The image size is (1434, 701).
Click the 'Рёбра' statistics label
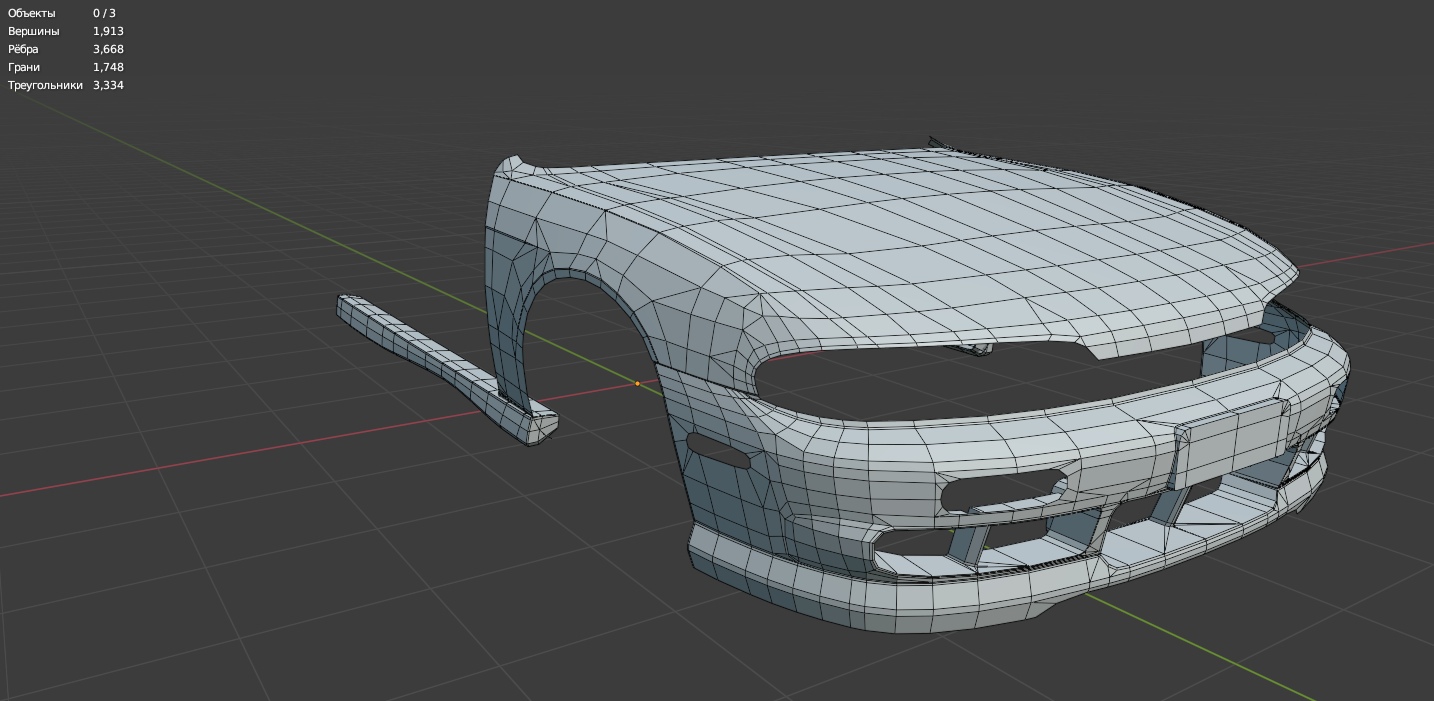[23, 49]
